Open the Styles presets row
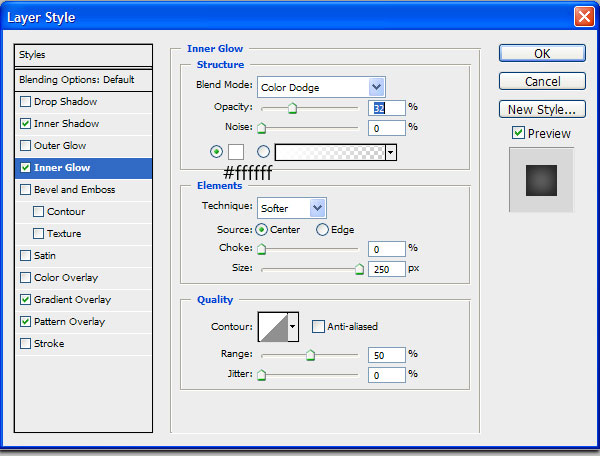This screenshot has width=600, height=456. point(83,55)
